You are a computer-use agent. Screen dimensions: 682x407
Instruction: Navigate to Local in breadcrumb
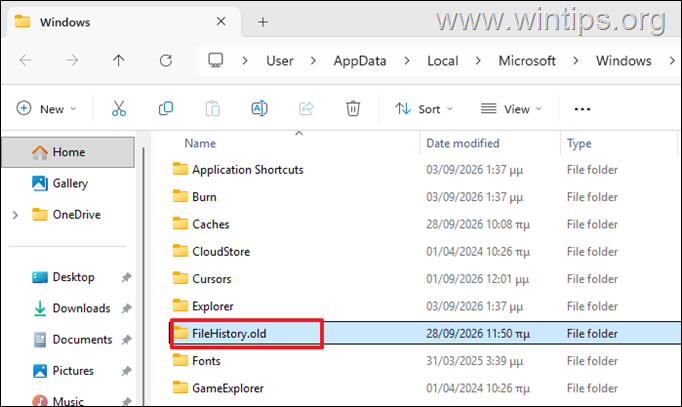442,60
